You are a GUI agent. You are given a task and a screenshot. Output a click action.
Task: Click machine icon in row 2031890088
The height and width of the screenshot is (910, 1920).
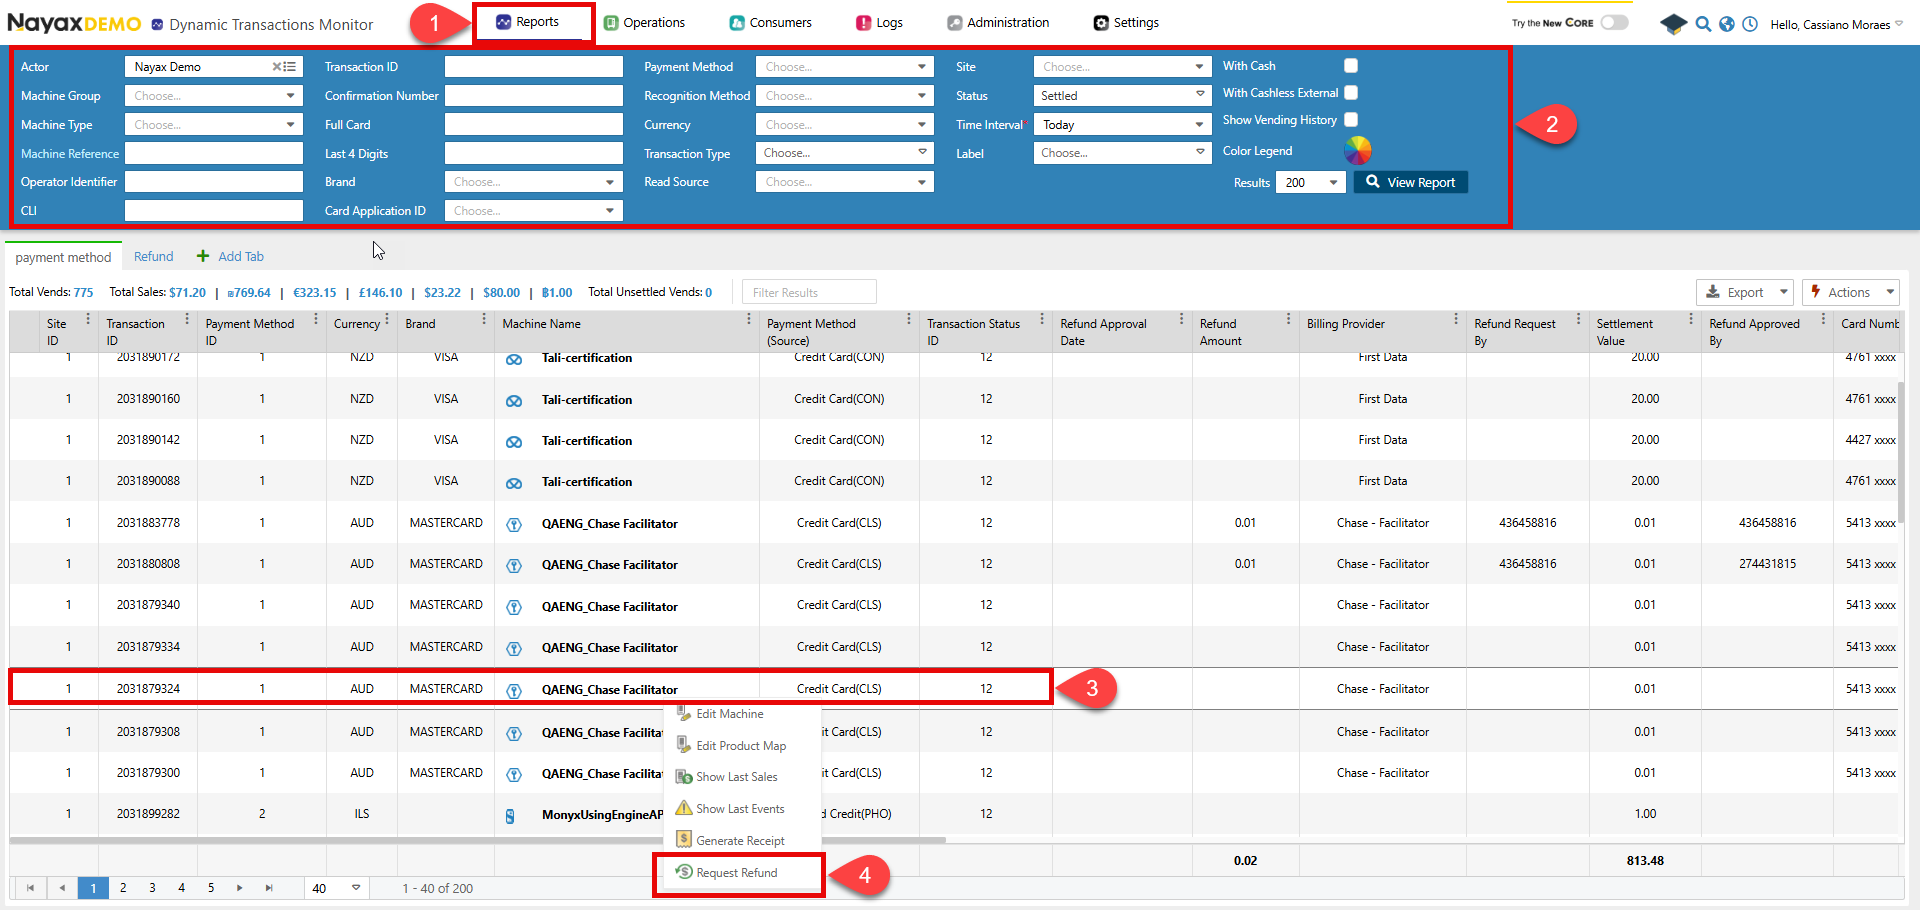(514, 484)
